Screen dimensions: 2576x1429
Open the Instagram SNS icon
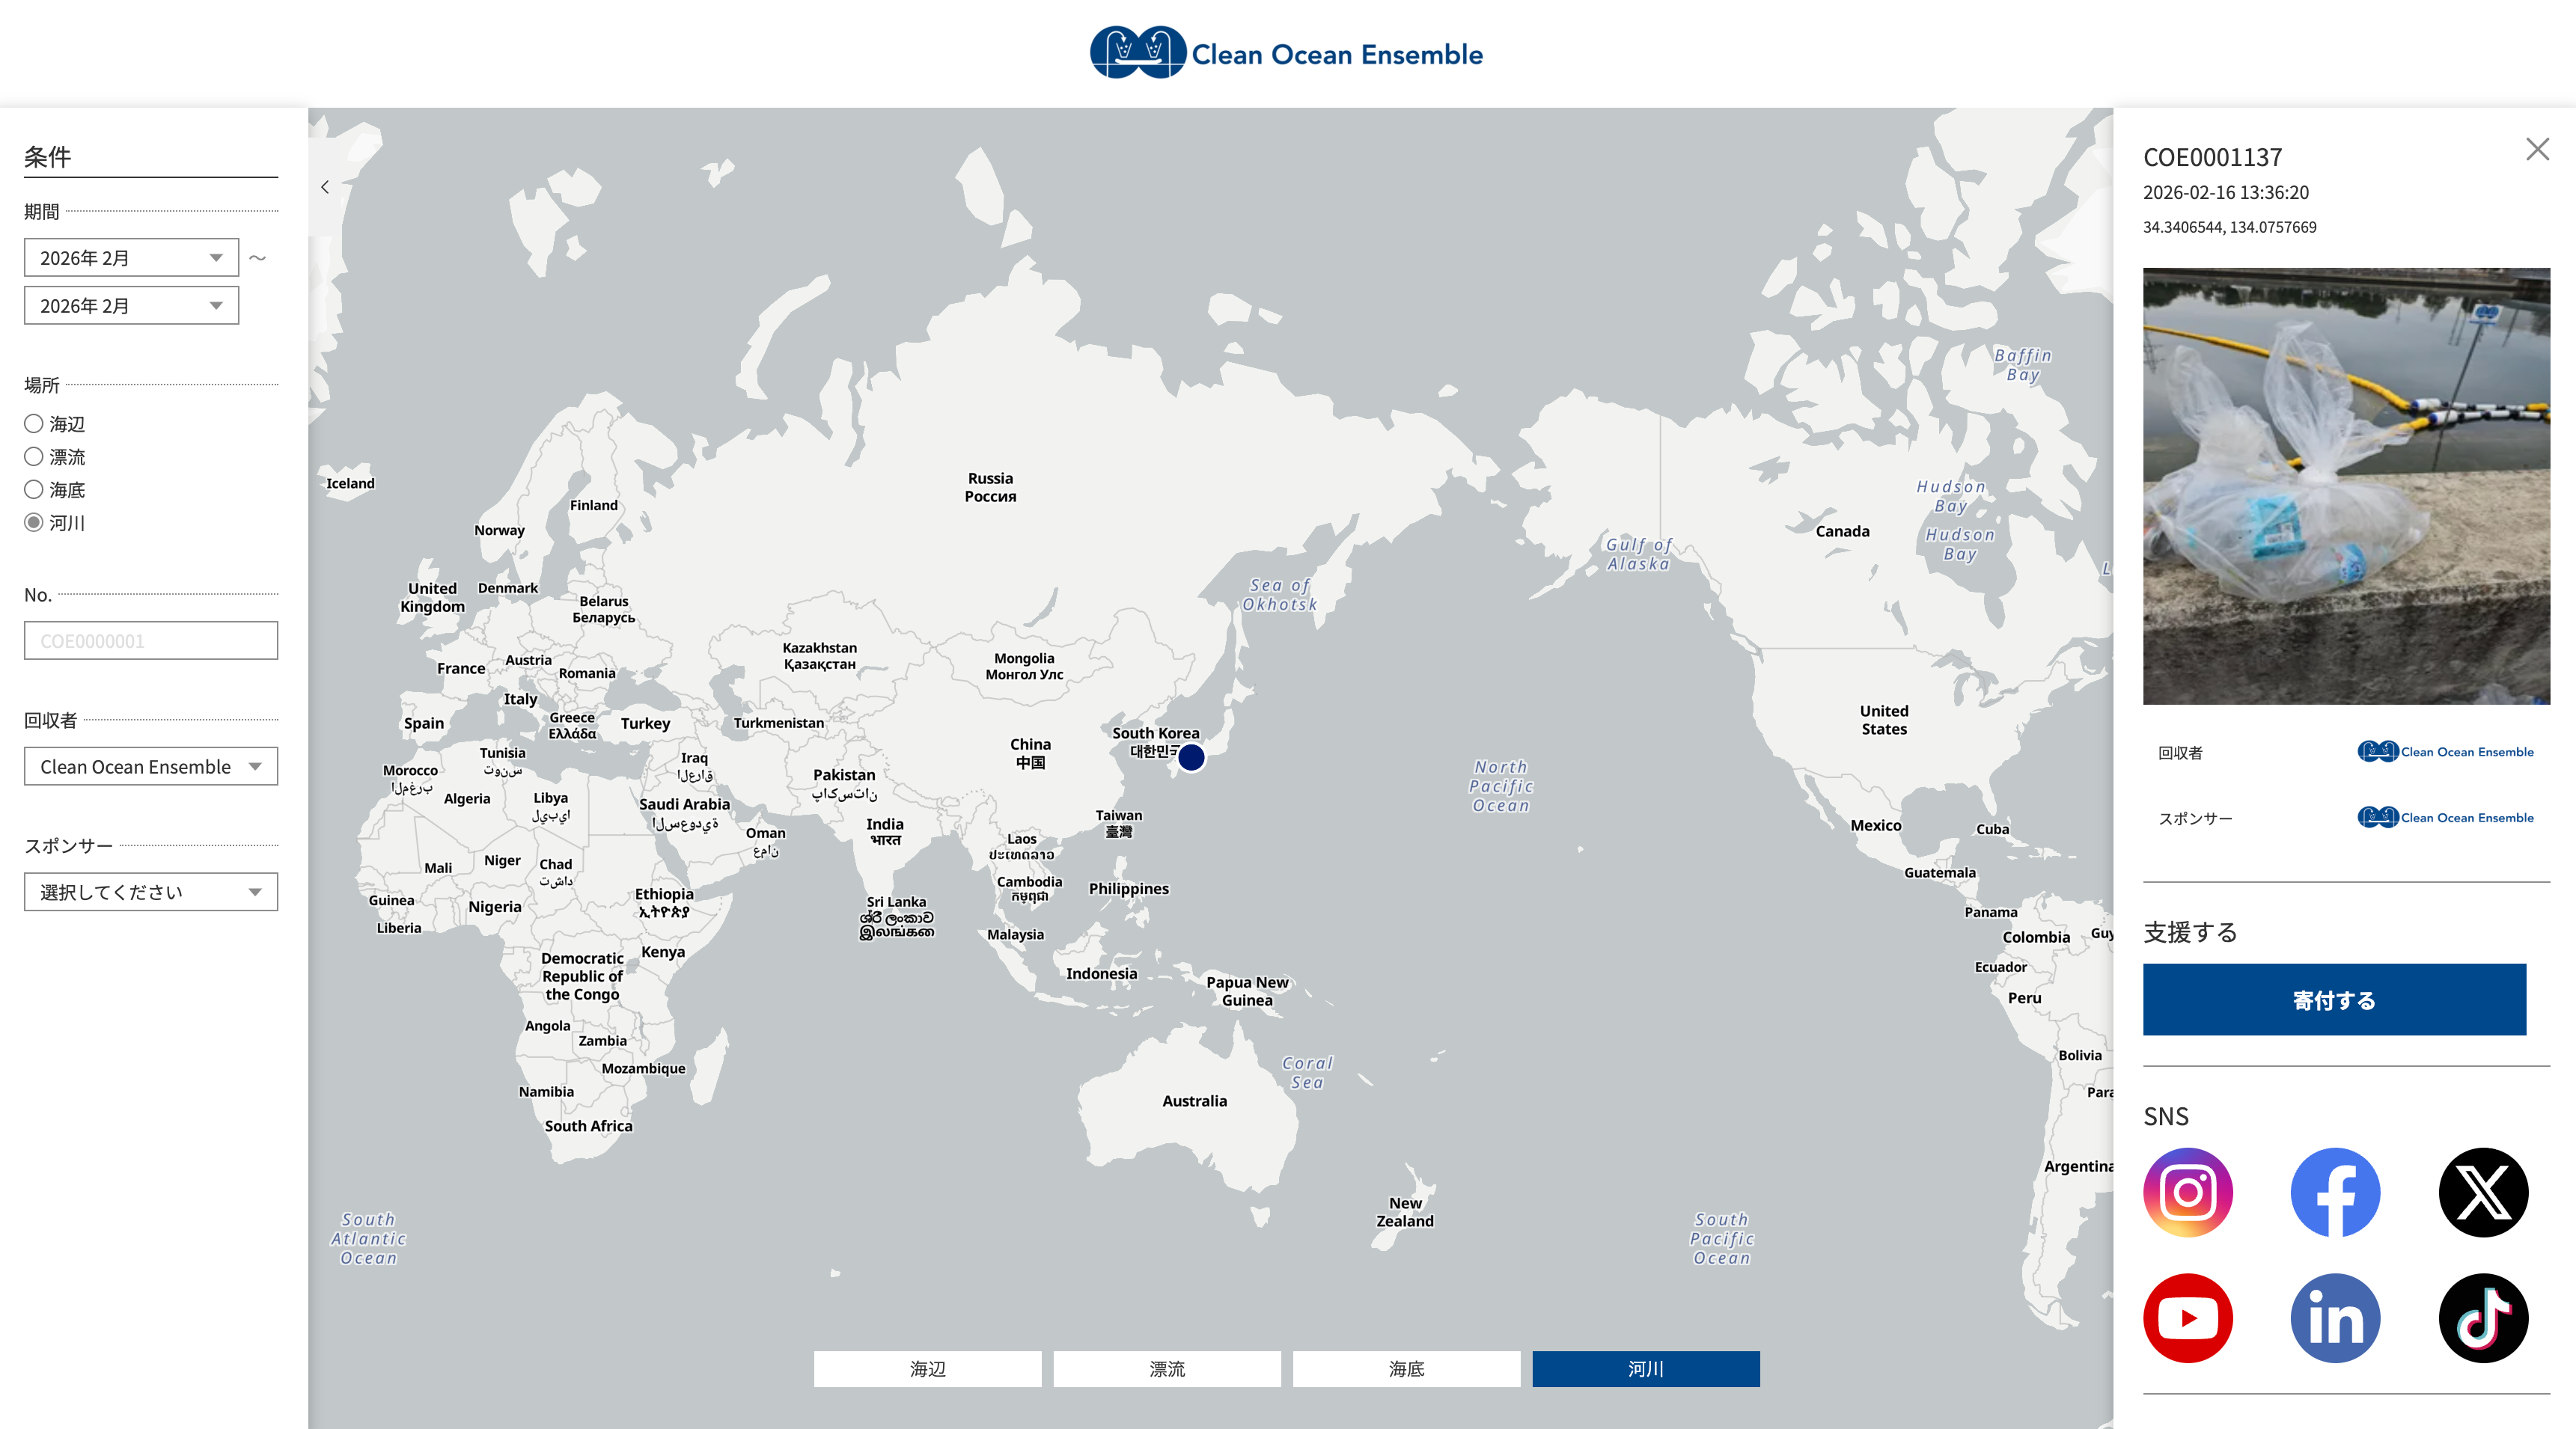point(2187,1192)
